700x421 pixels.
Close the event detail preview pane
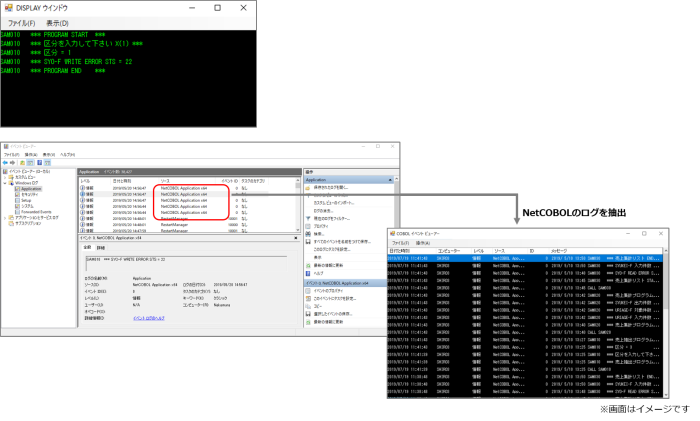[x=296, y=238]
